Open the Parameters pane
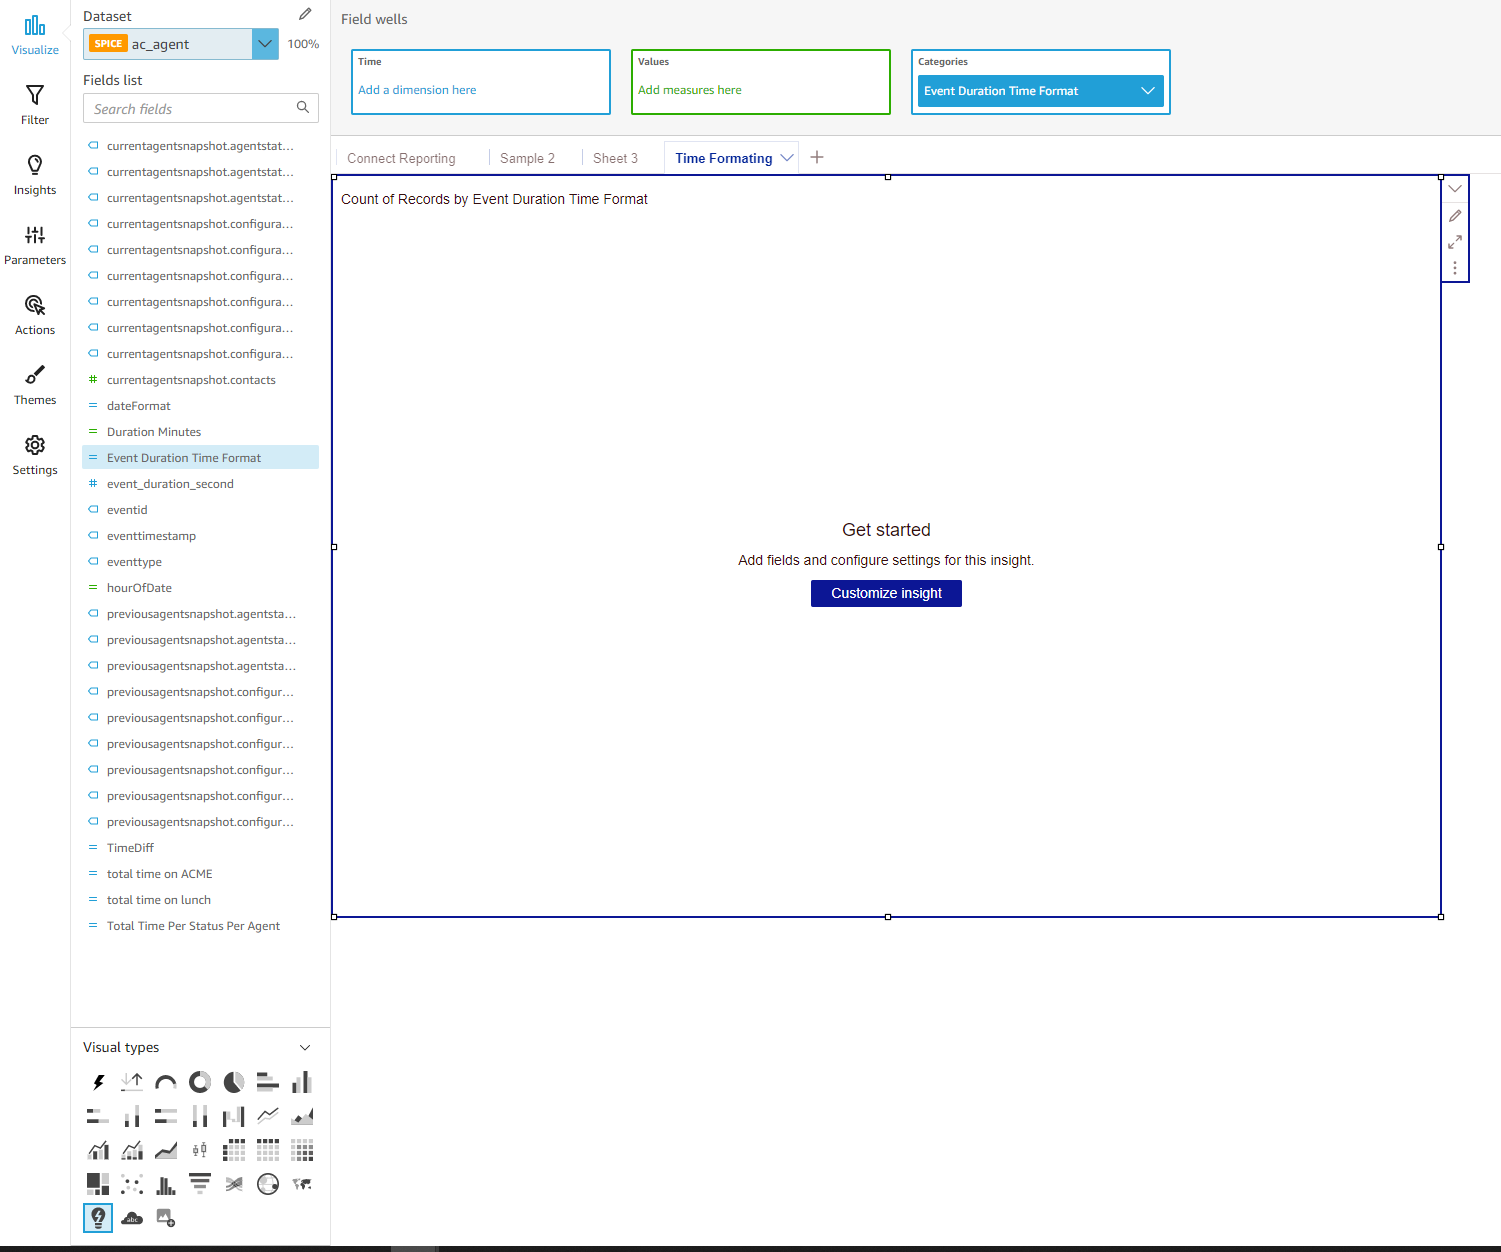Screen dimensions: 1501x1252 point(35,245)
